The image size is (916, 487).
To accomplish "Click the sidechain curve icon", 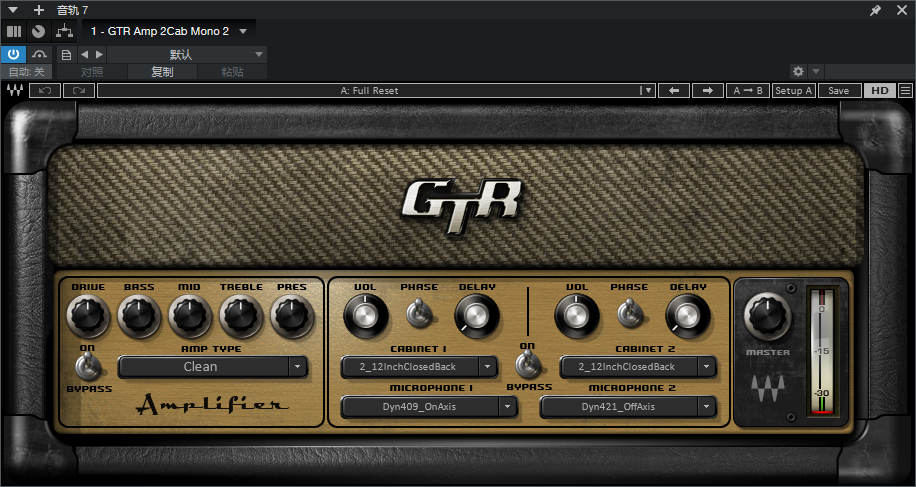I will pyautogui.click(x=40, y=54).
